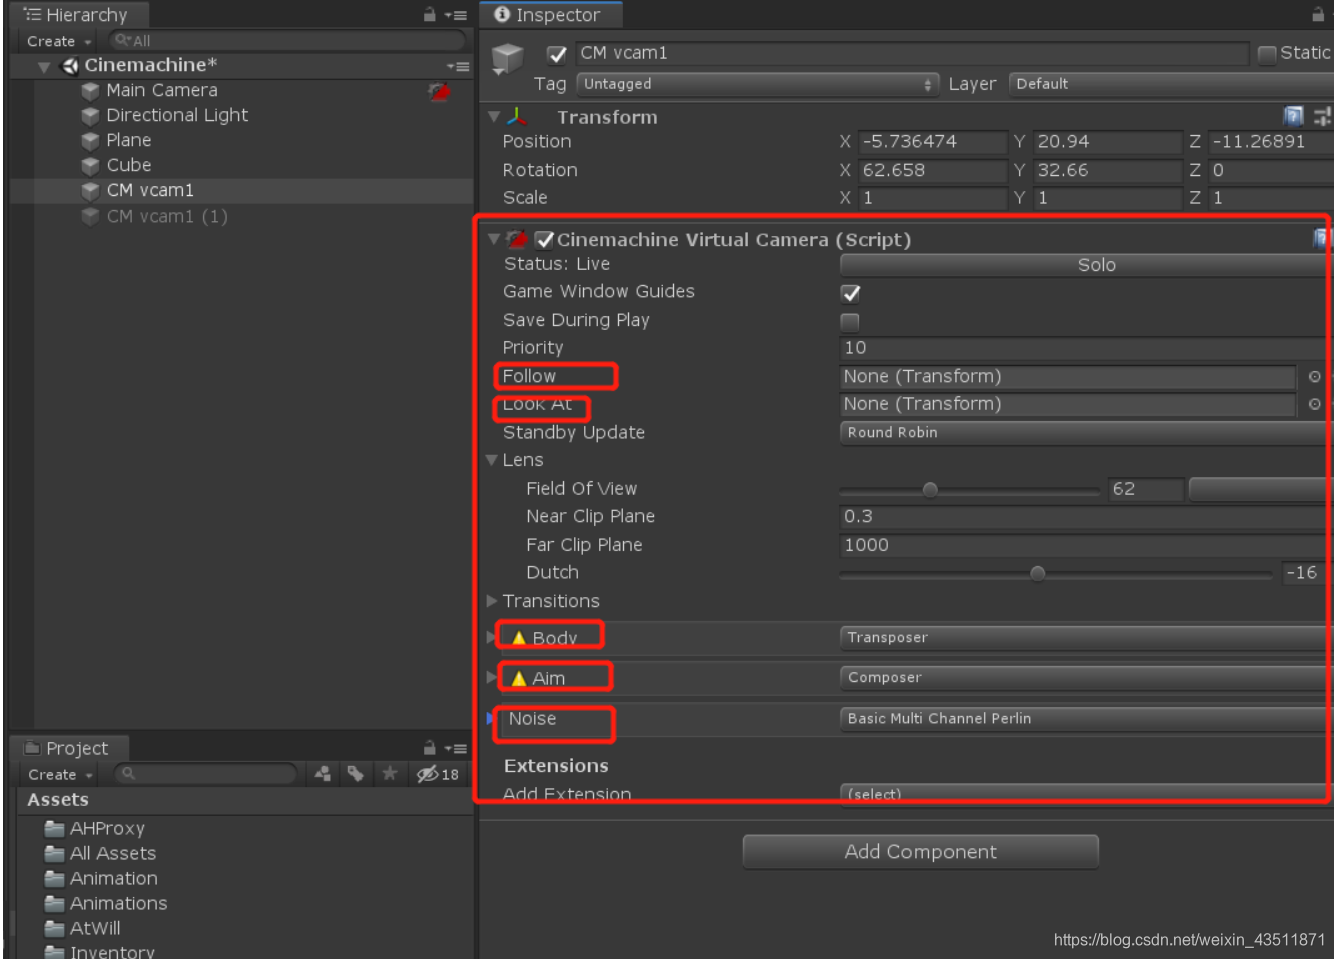Click the GameObject cube icon in Inspector
Viewport: 1334px width, 959px height.
click(508, 59)
